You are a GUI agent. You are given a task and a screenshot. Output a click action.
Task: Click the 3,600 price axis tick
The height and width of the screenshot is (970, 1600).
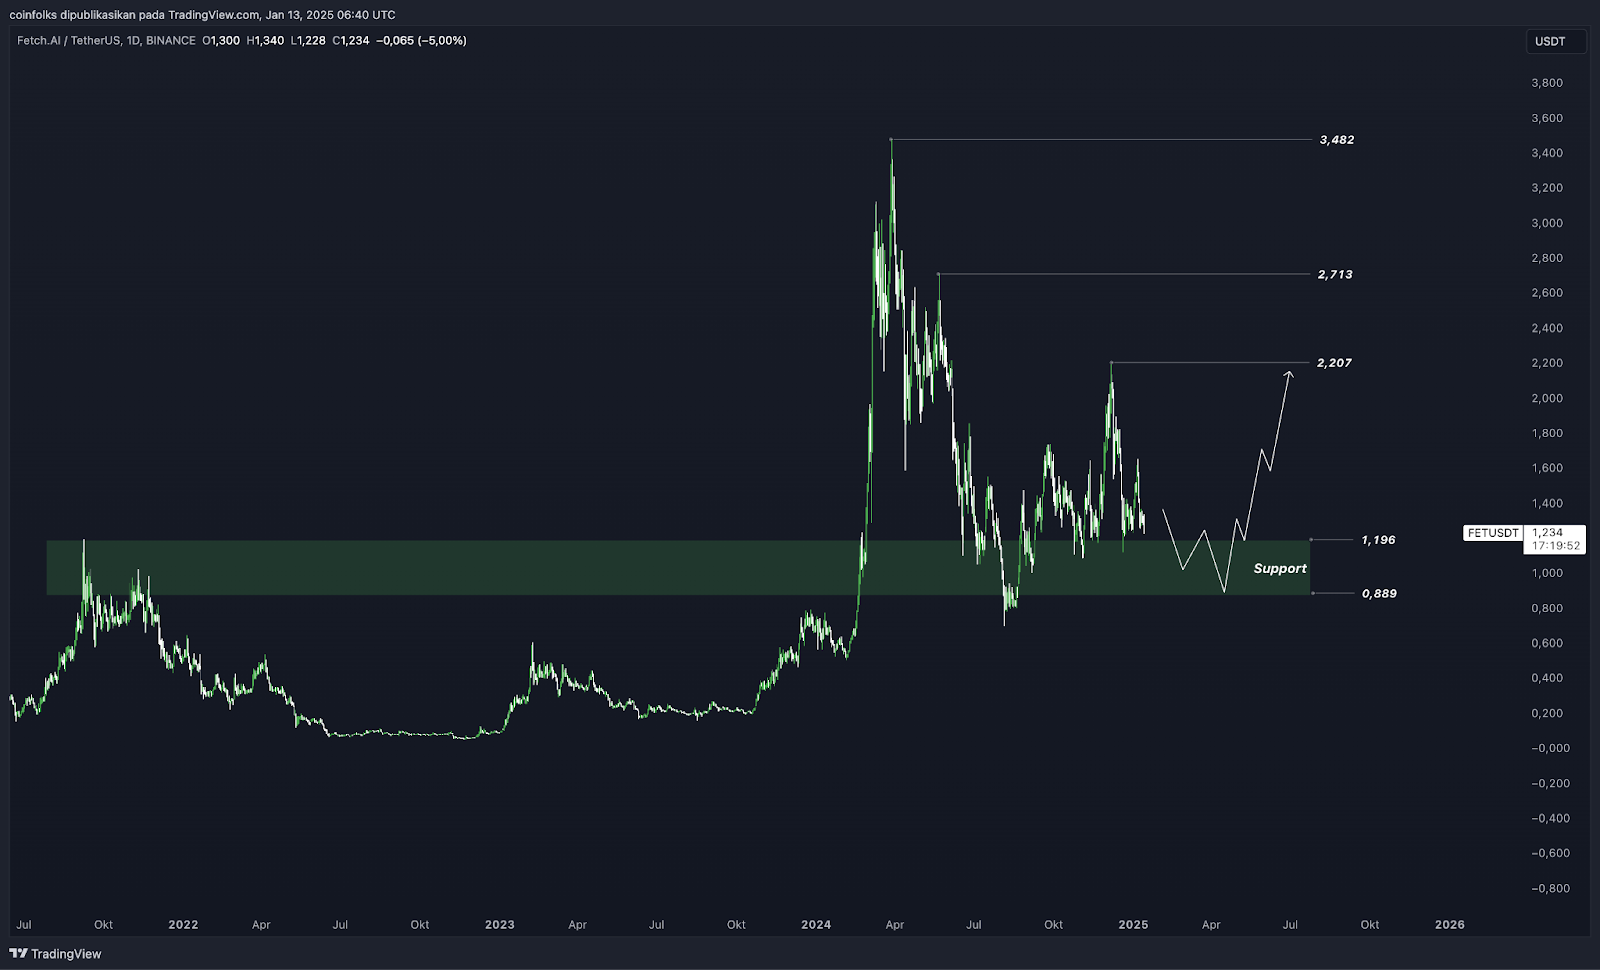pyautogui.click(x=1547, y=118)
